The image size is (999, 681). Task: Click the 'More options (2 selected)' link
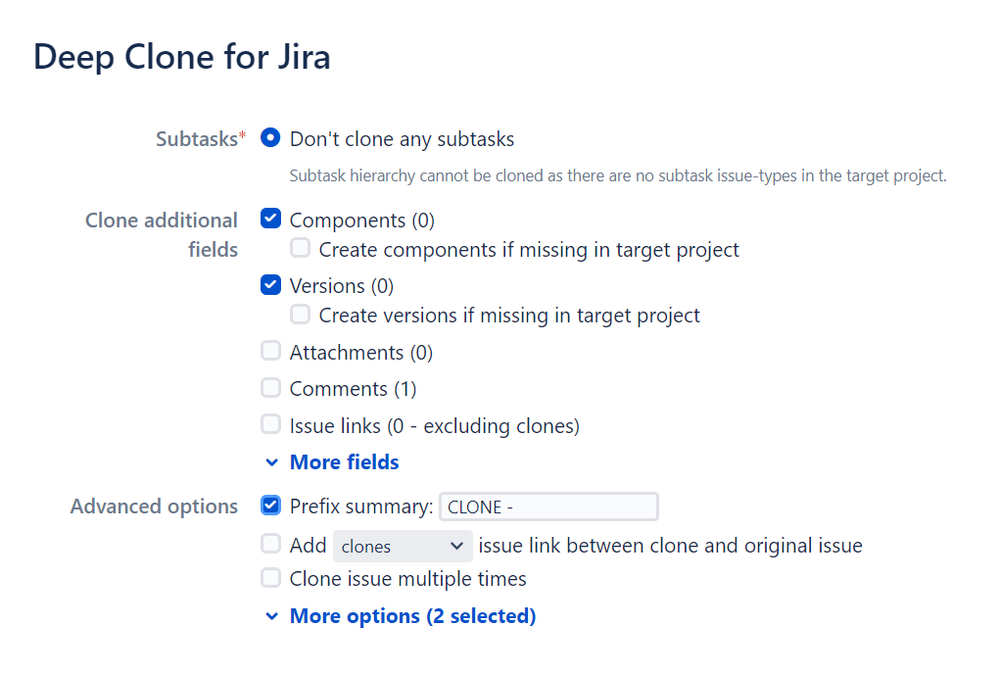click(x=413, y=616)
